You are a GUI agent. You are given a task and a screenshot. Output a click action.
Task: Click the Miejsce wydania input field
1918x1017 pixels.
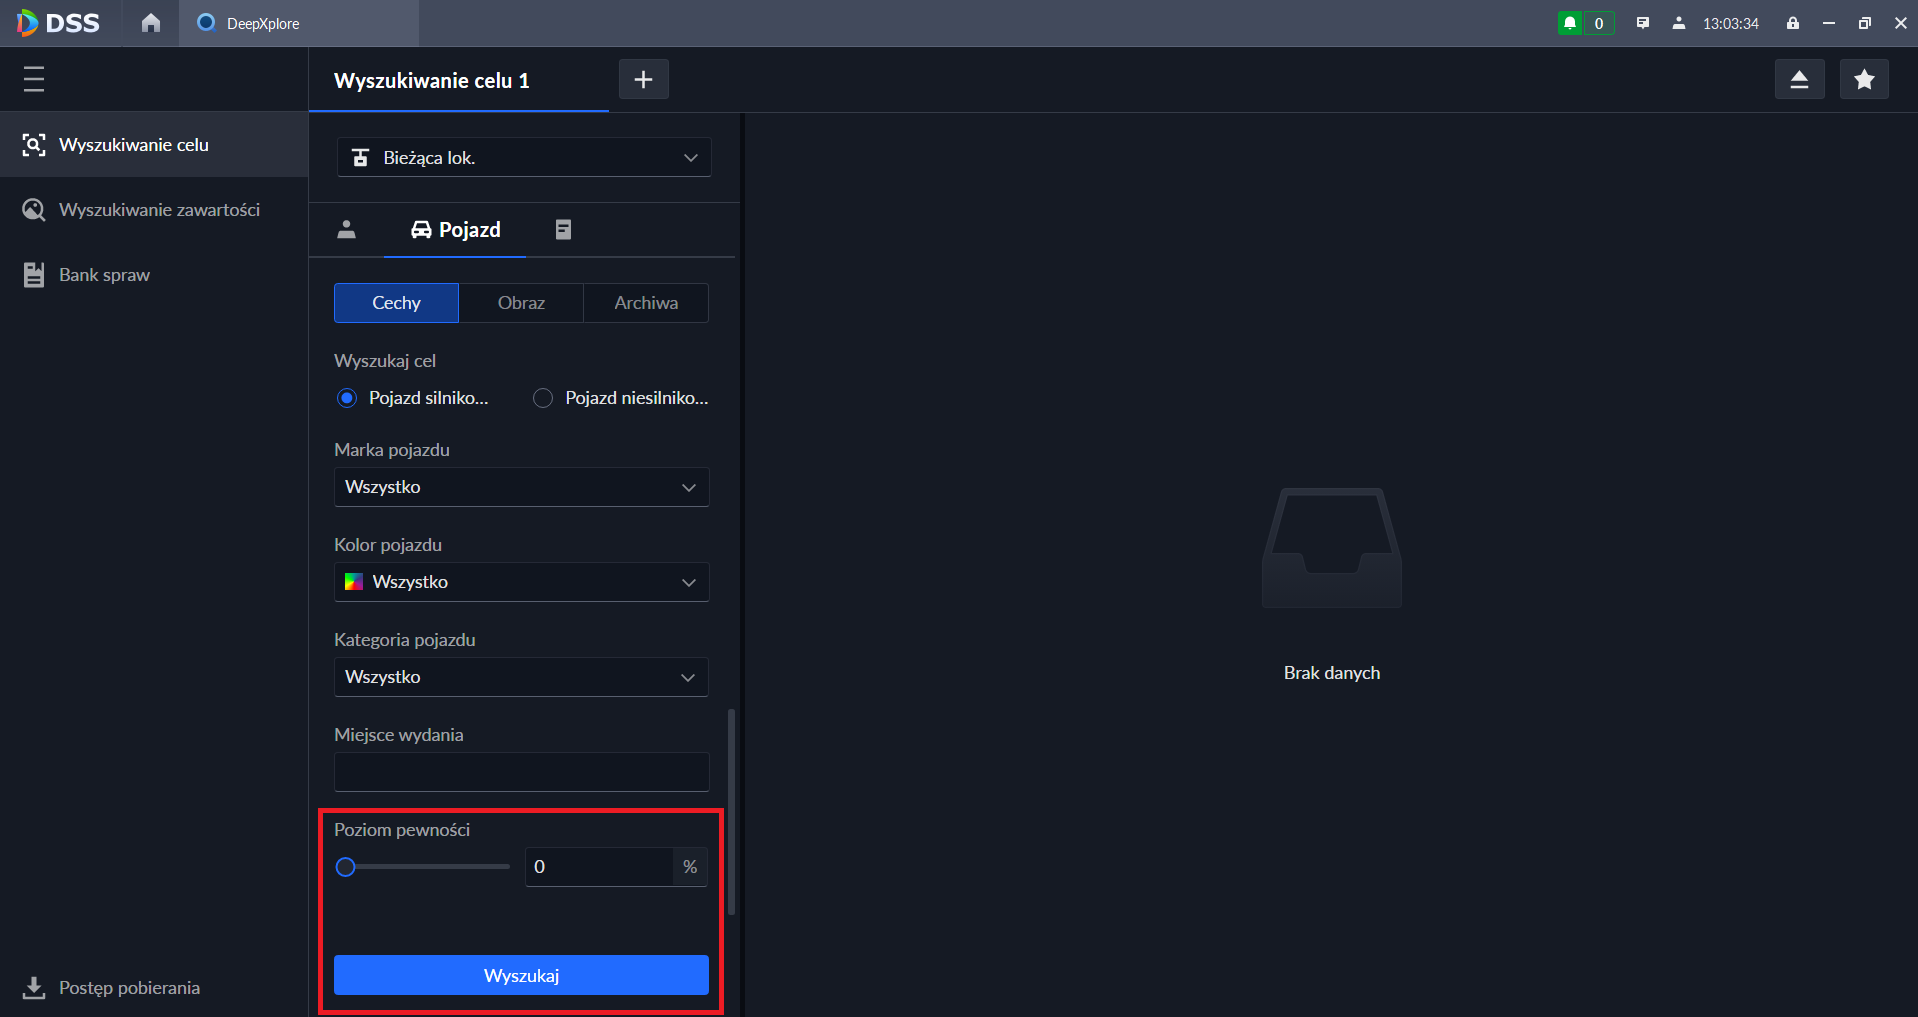521,772
